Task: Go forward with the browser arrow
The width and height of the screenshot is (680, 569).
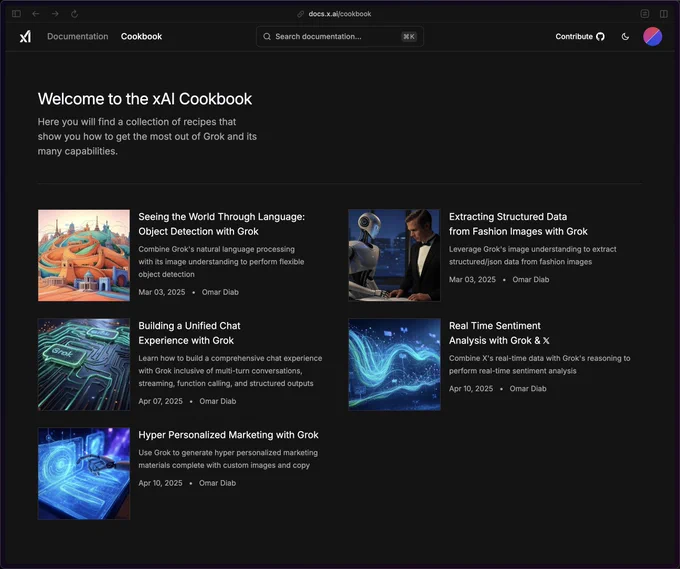Action: click(x=55, y=14)
